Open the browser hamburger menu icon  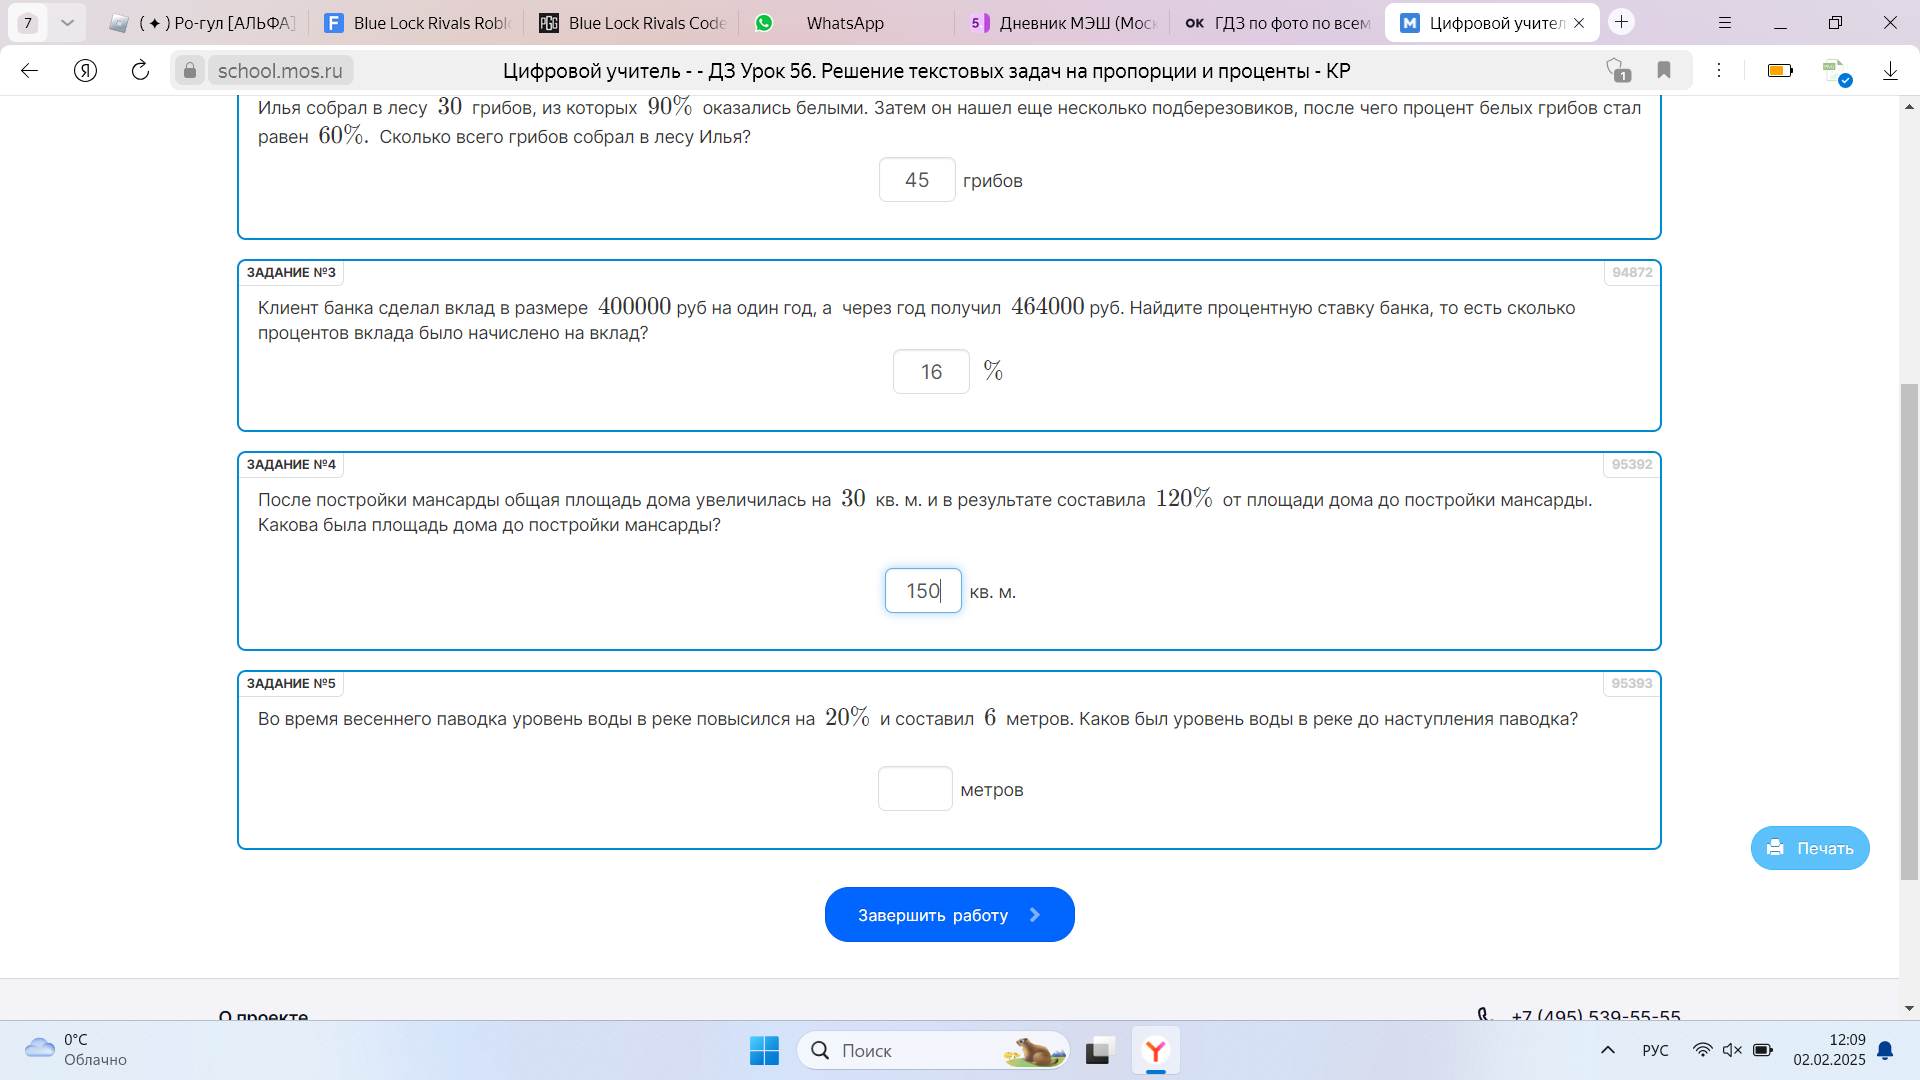click(x=1725, y=22)
